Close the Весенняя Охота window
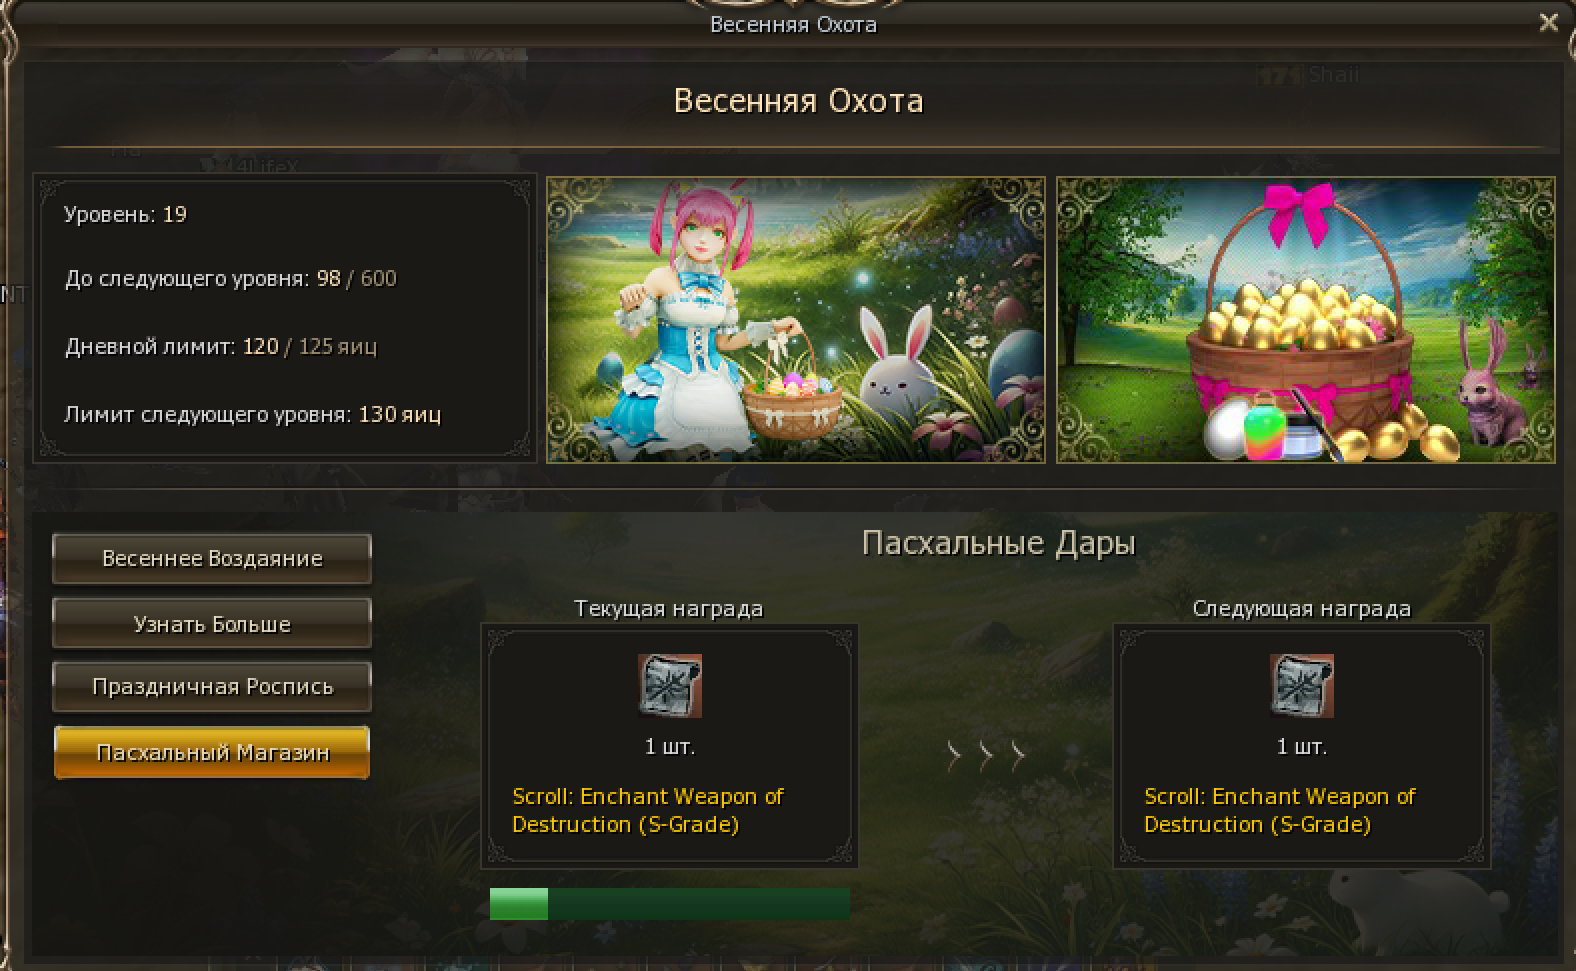The height and width of the screenshot is (971, 1576). coord(1549,22)
